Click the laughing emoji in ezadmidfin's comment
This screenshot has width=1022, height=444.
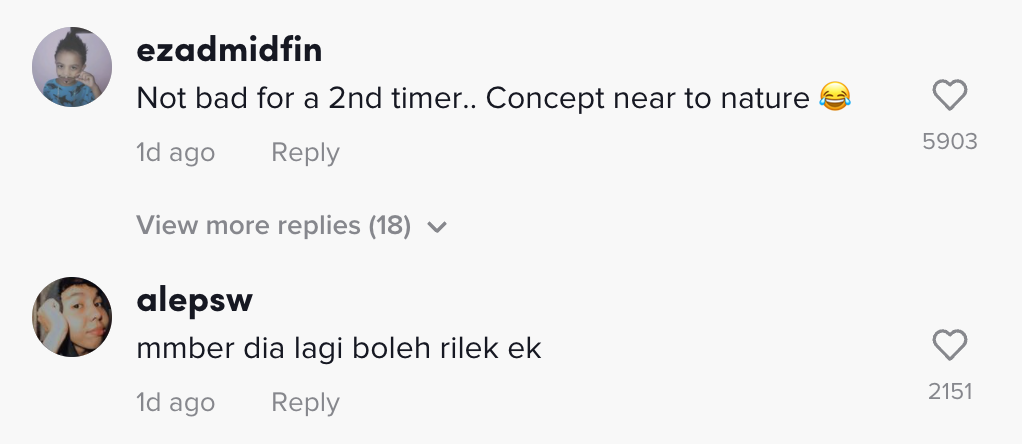pyautogui.click(x=834, y=98)
